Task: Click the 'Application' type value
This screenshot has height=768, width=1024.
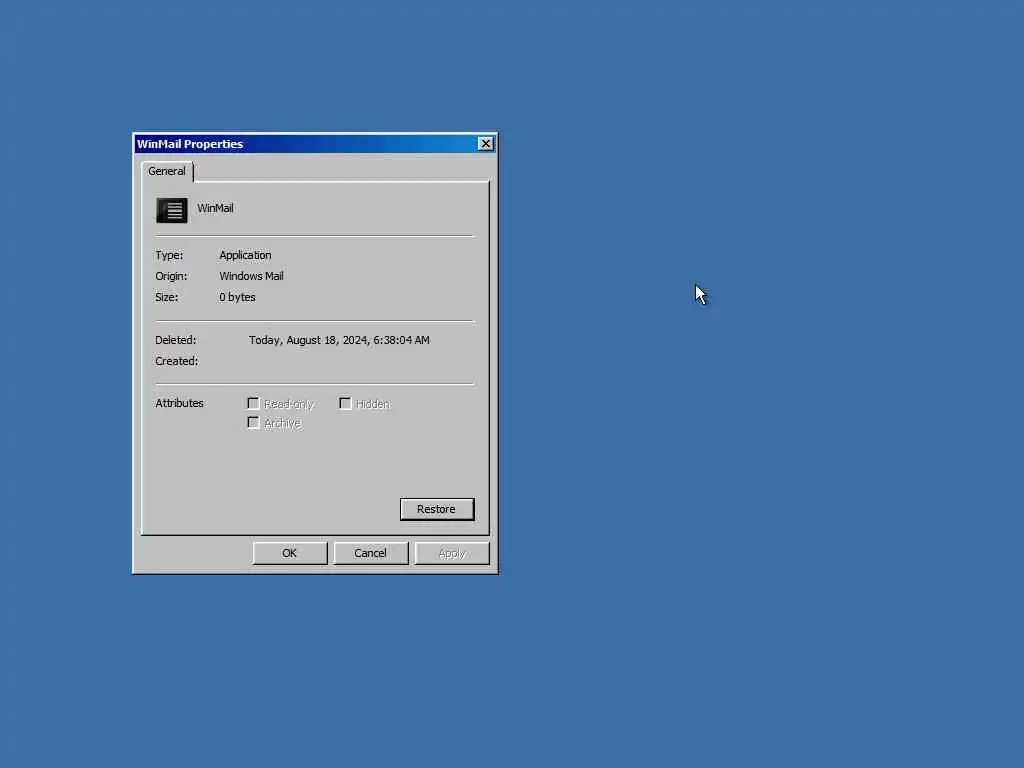Action: pos(245,255)
